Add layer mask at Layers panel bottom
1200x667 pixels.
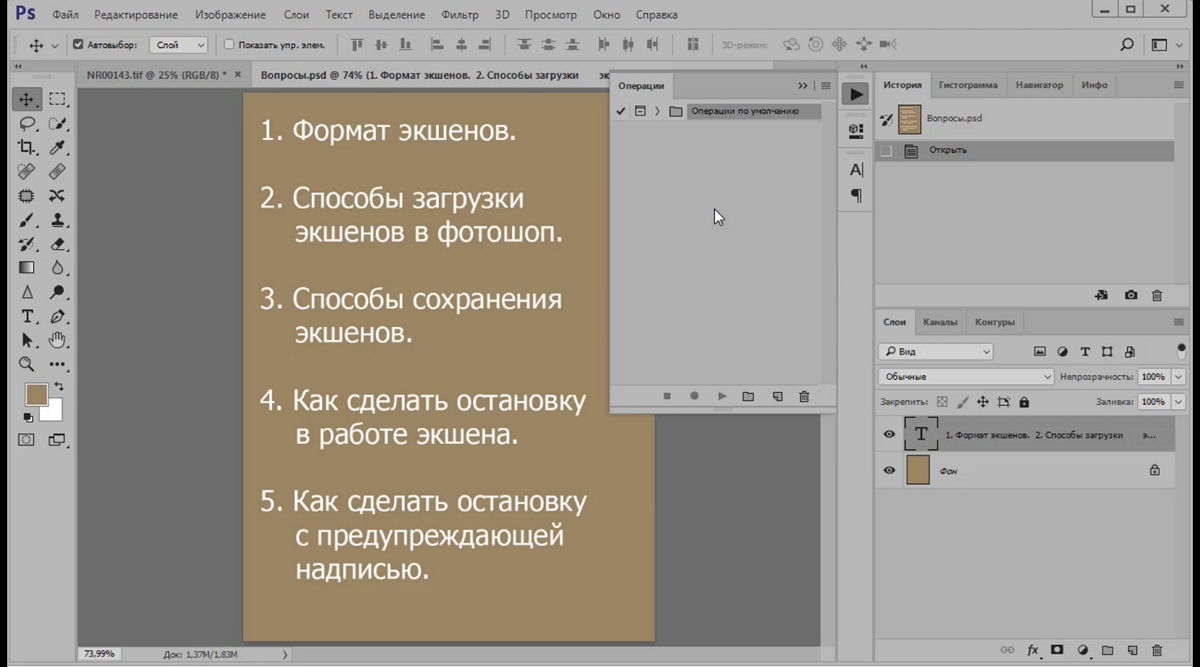tap(1057, 650)
